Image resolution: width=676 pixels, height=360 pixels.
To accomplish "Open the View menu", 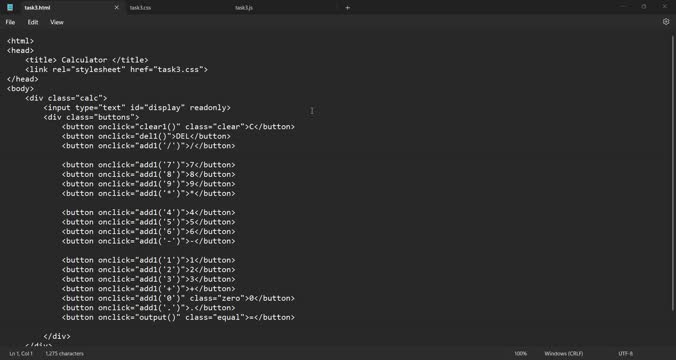I will click(57, 22).
